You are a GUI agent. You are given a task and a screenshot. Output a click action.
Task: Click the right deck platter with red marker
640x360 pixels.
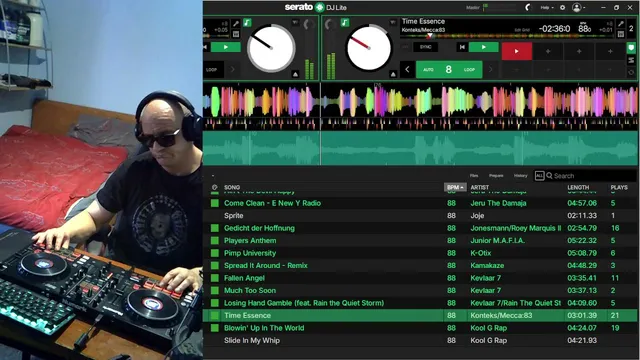(x=369, y=48)
